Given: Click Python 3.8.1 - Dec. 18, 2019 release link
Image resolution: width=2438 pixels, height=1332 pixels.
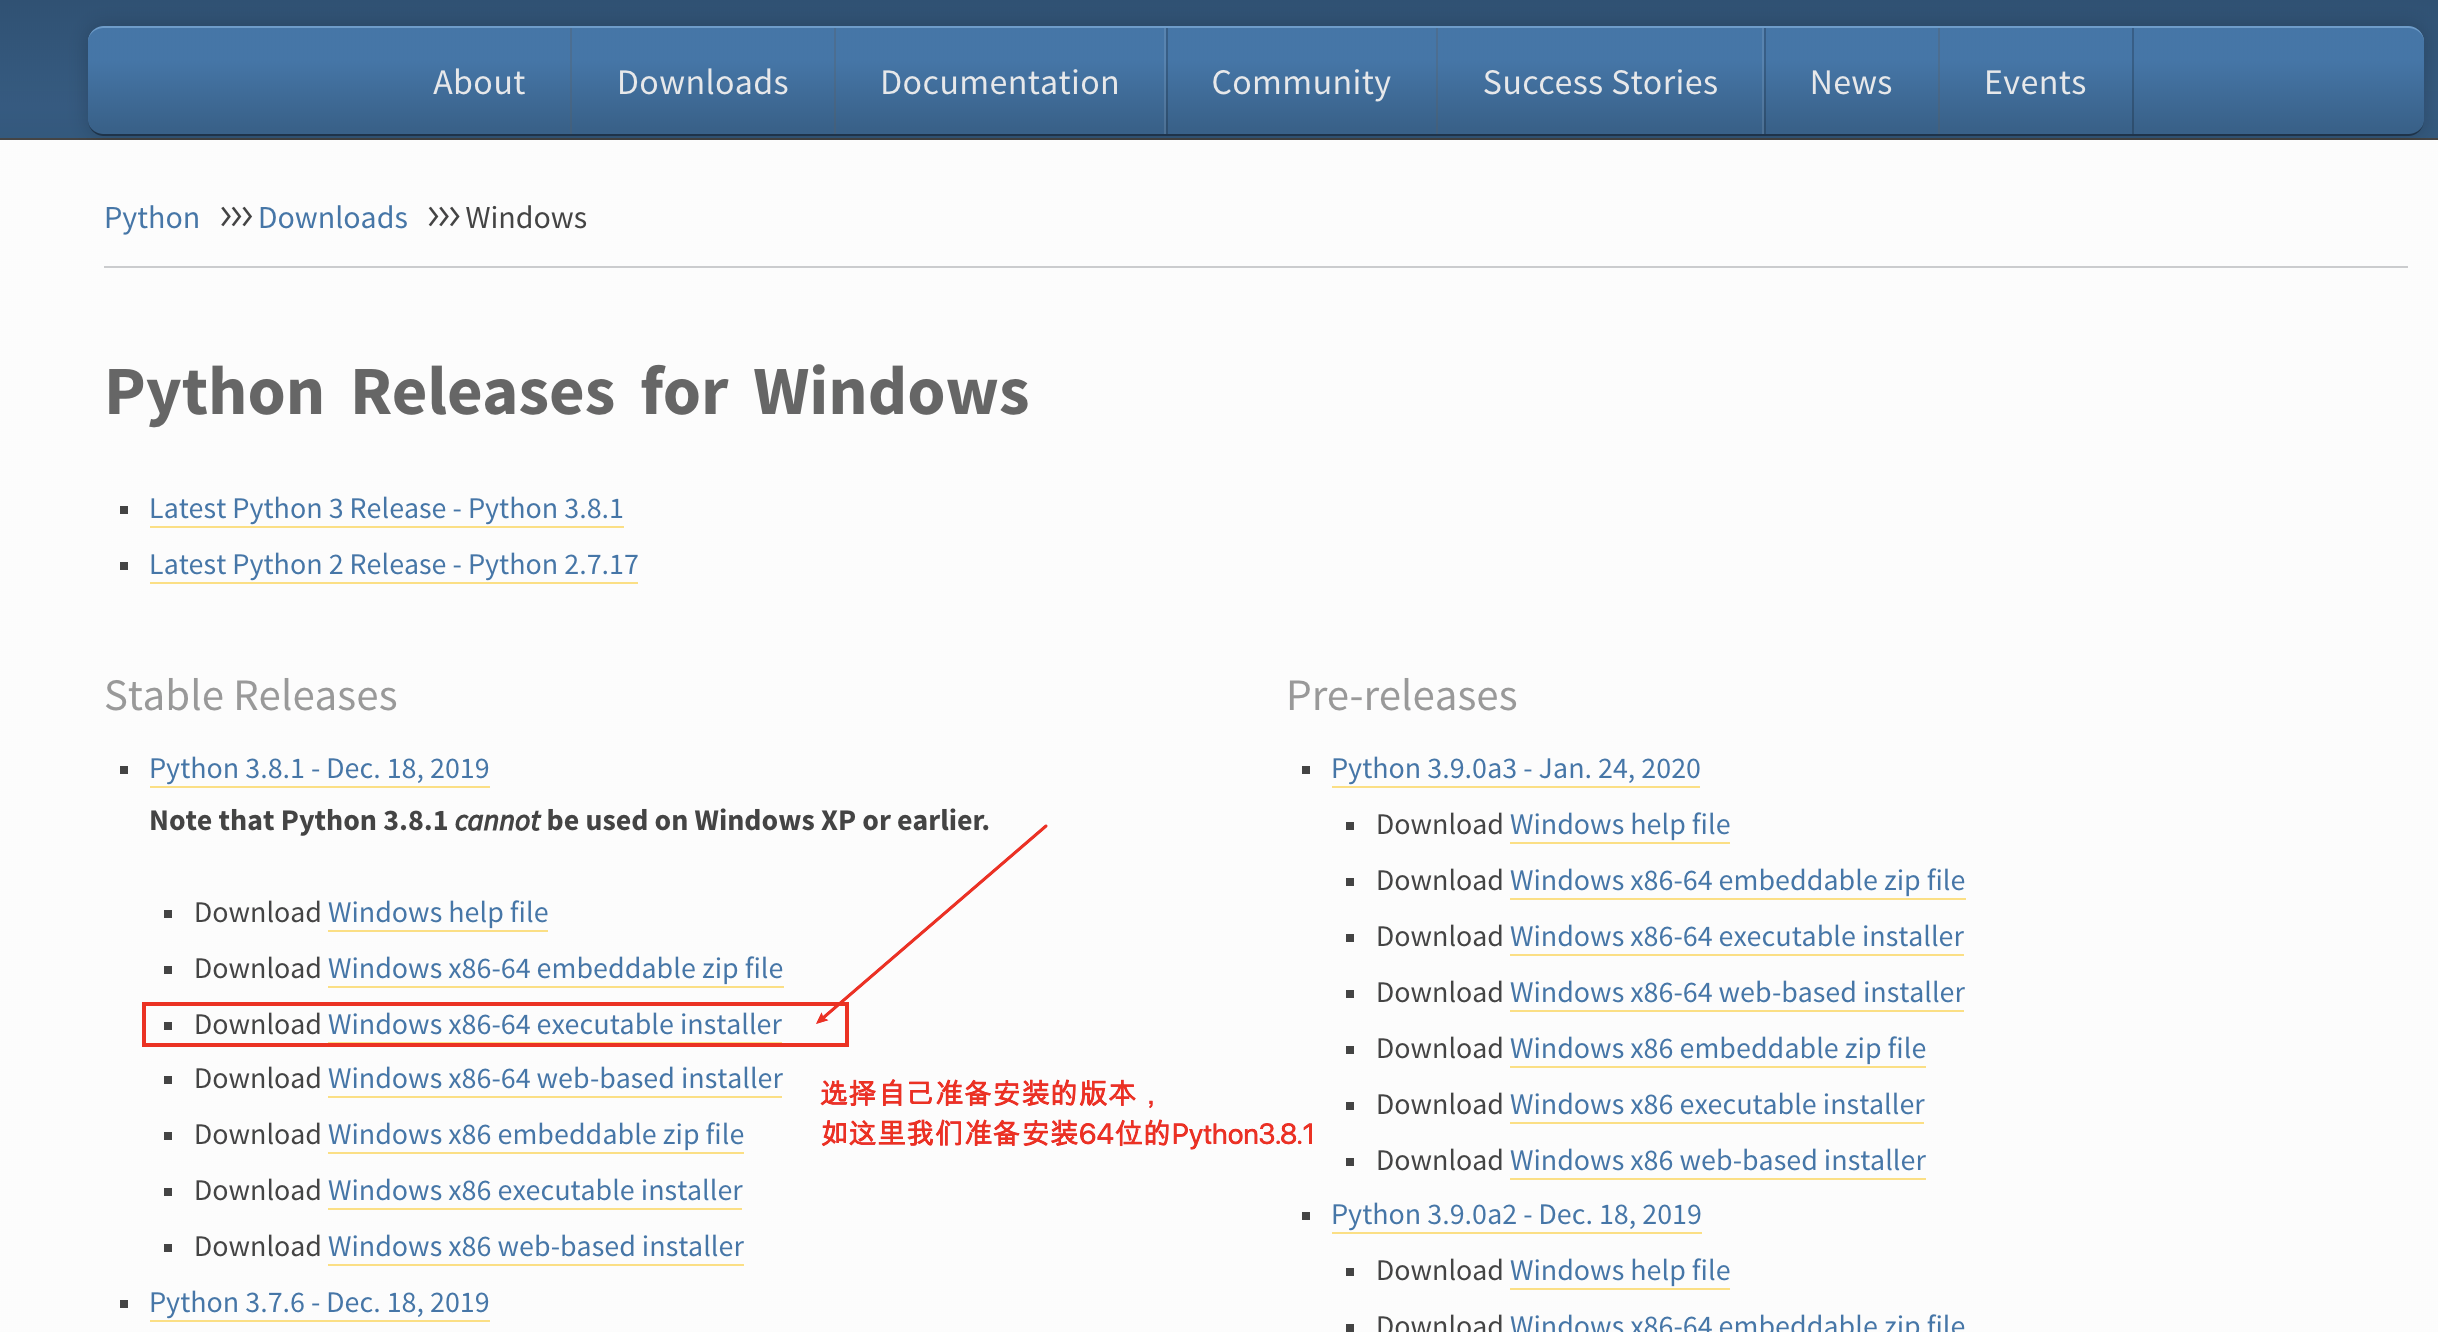Looking at the screenshot, I should pyautogui.click(x=319, y=768).
